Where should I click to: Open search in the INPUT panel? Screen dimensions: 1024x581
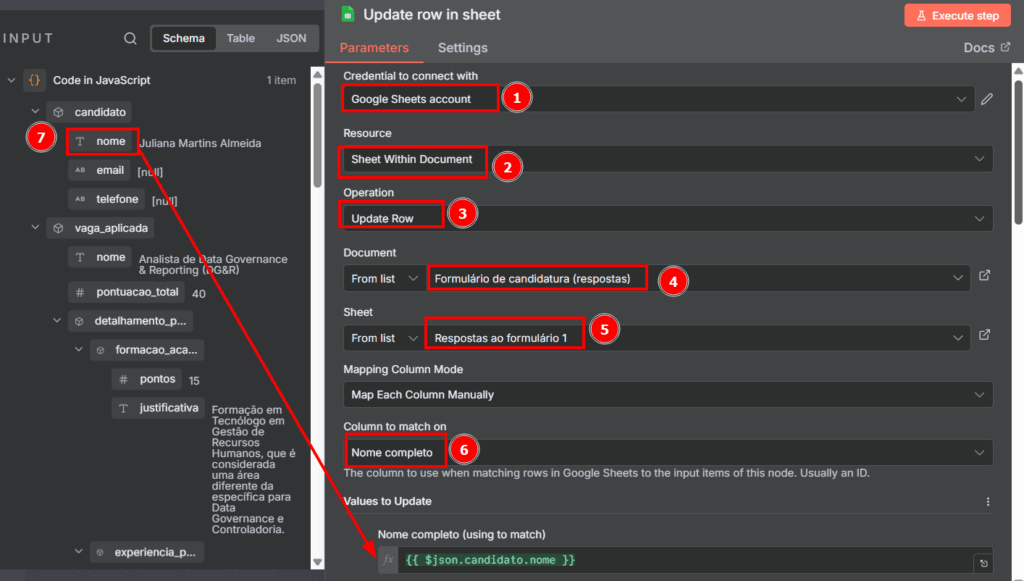[130, 39]
